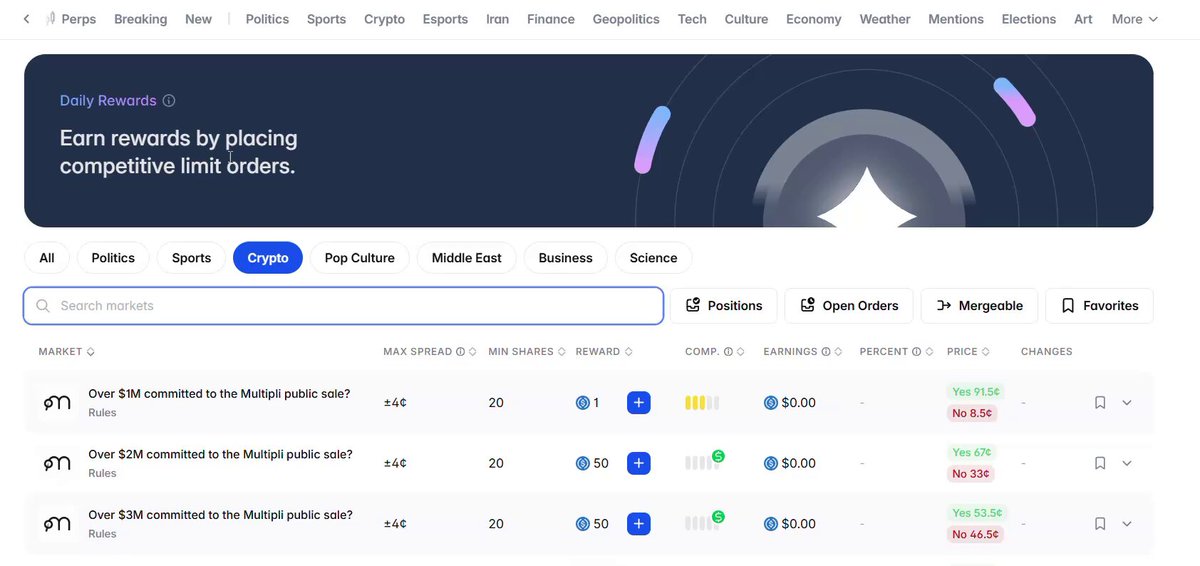Open the New markets category

[x=199, y=19]
